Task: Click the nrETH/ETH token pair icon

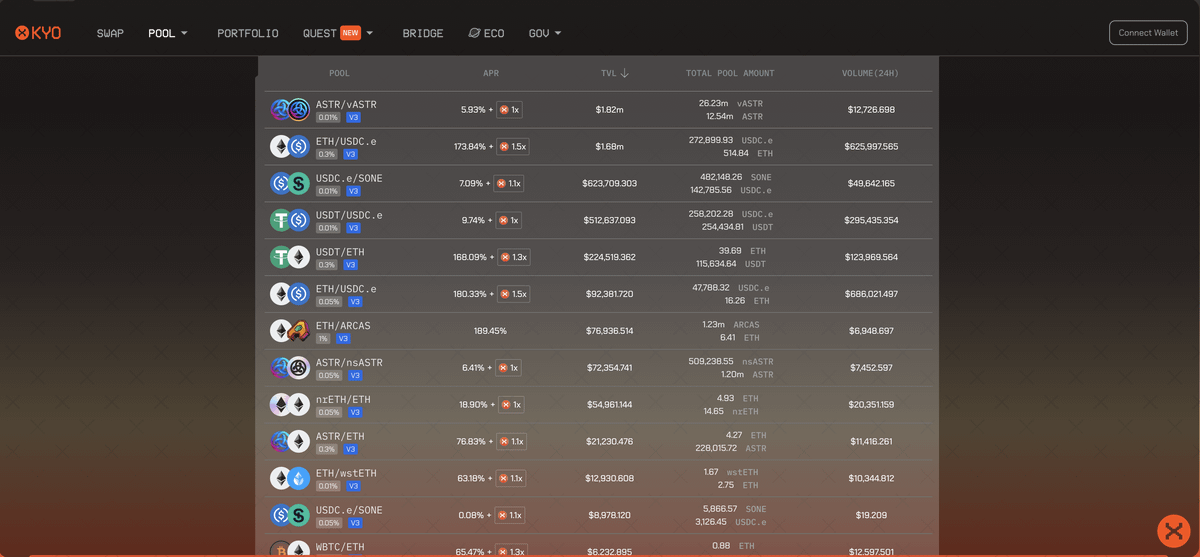Action: 289,405
